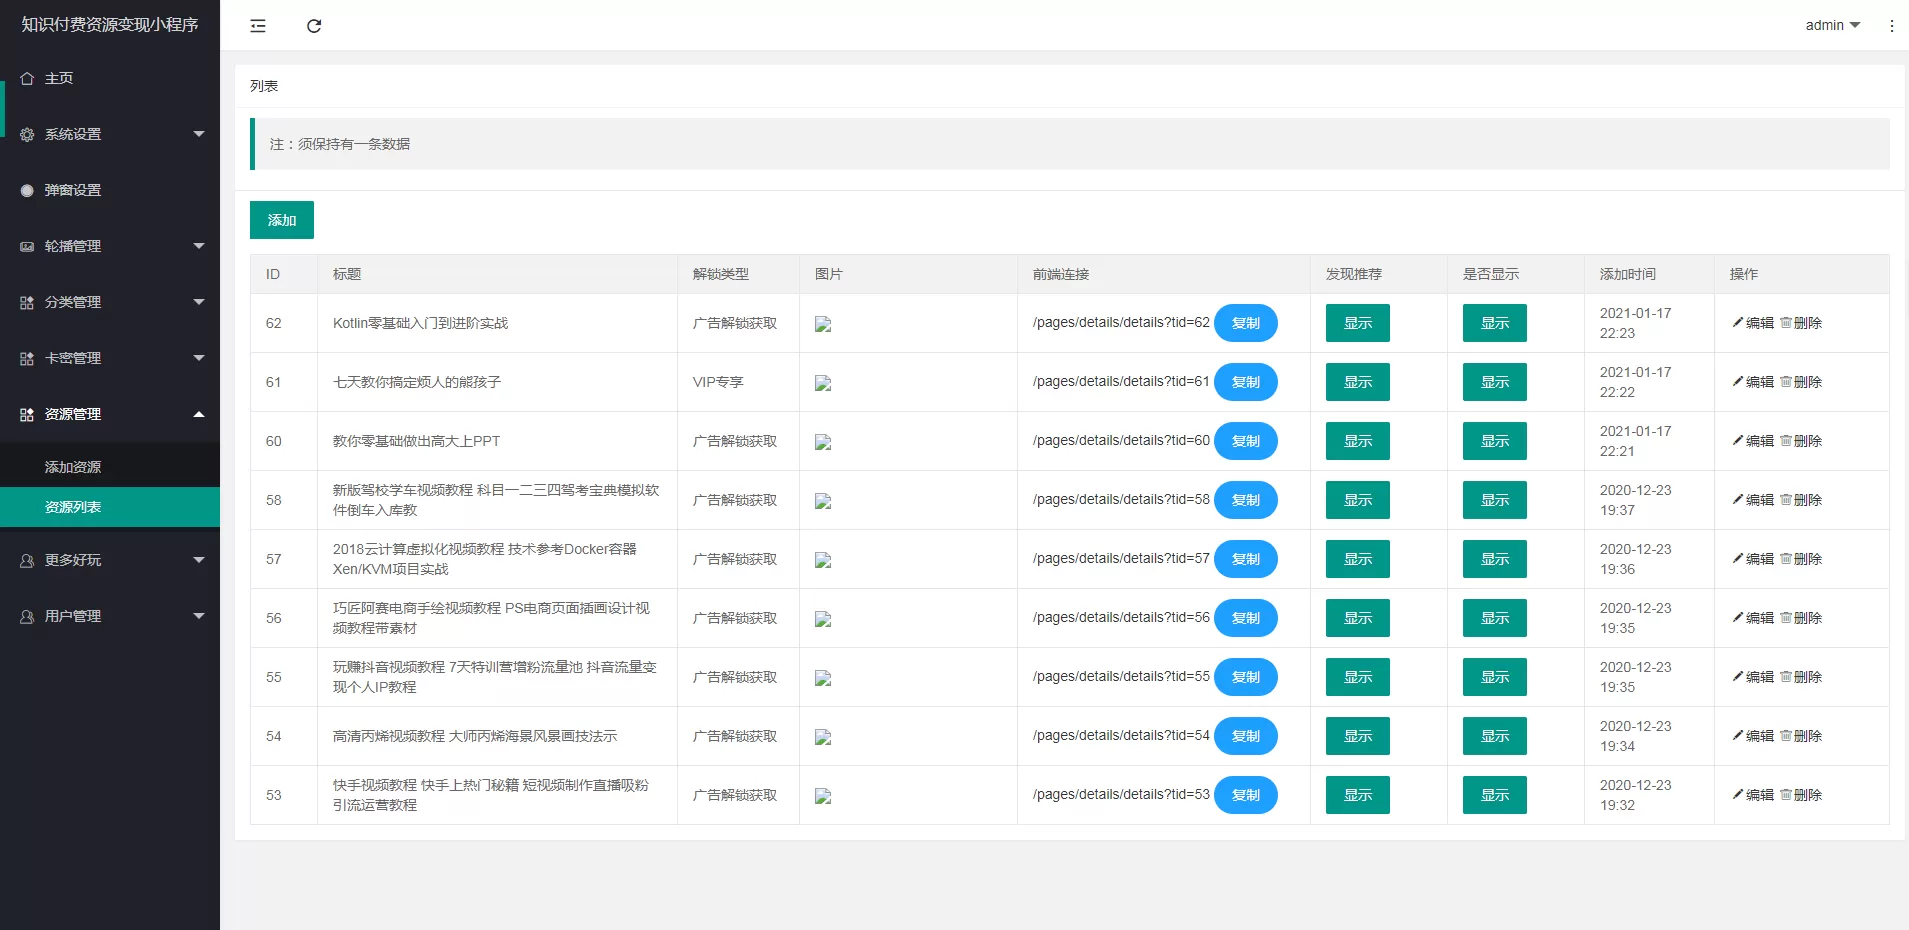
Task: Collapse the 资源管理 sidebar section
Action: pyautogui.click(x=110, y=414)
